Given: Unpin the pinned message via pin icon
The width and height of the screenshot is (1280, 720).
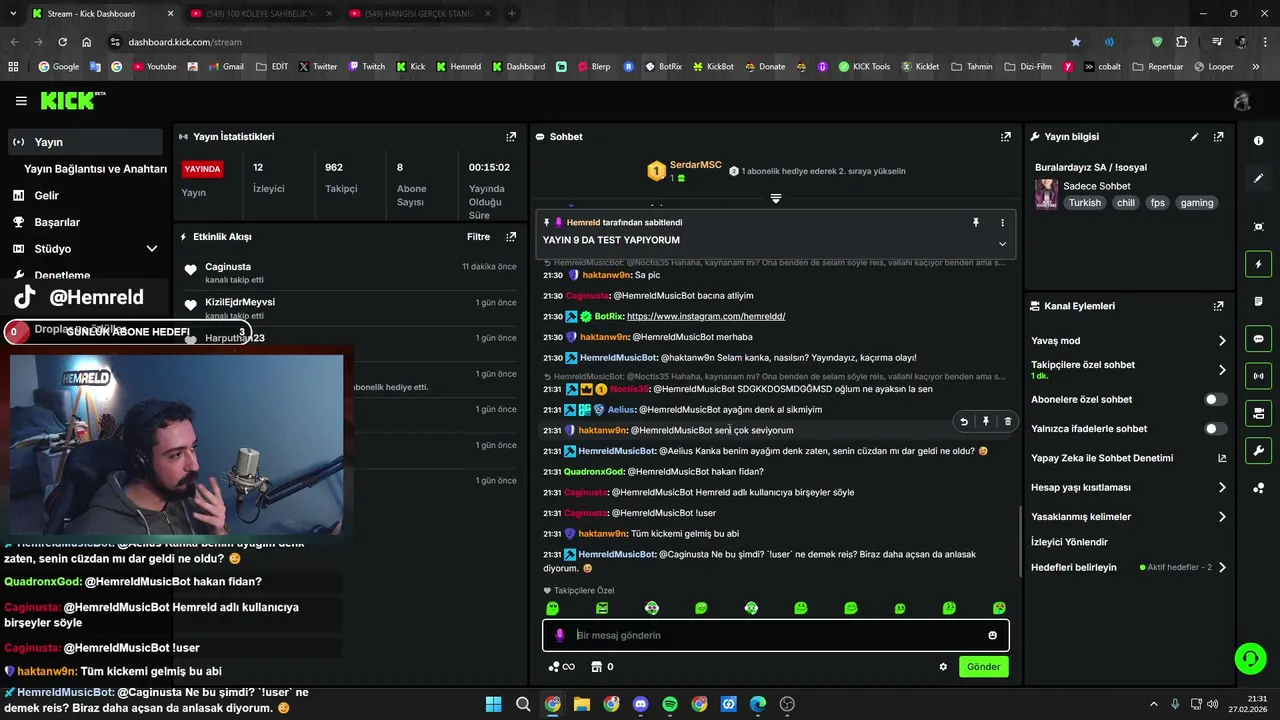Looking at the screenshot, I should (976, 223).
